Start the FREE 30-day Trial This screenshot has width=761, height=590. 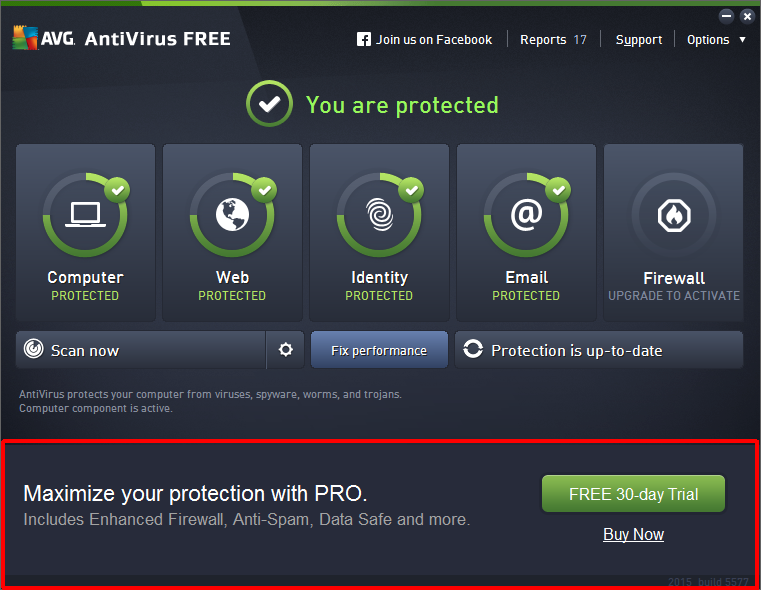tap(633, 494)
